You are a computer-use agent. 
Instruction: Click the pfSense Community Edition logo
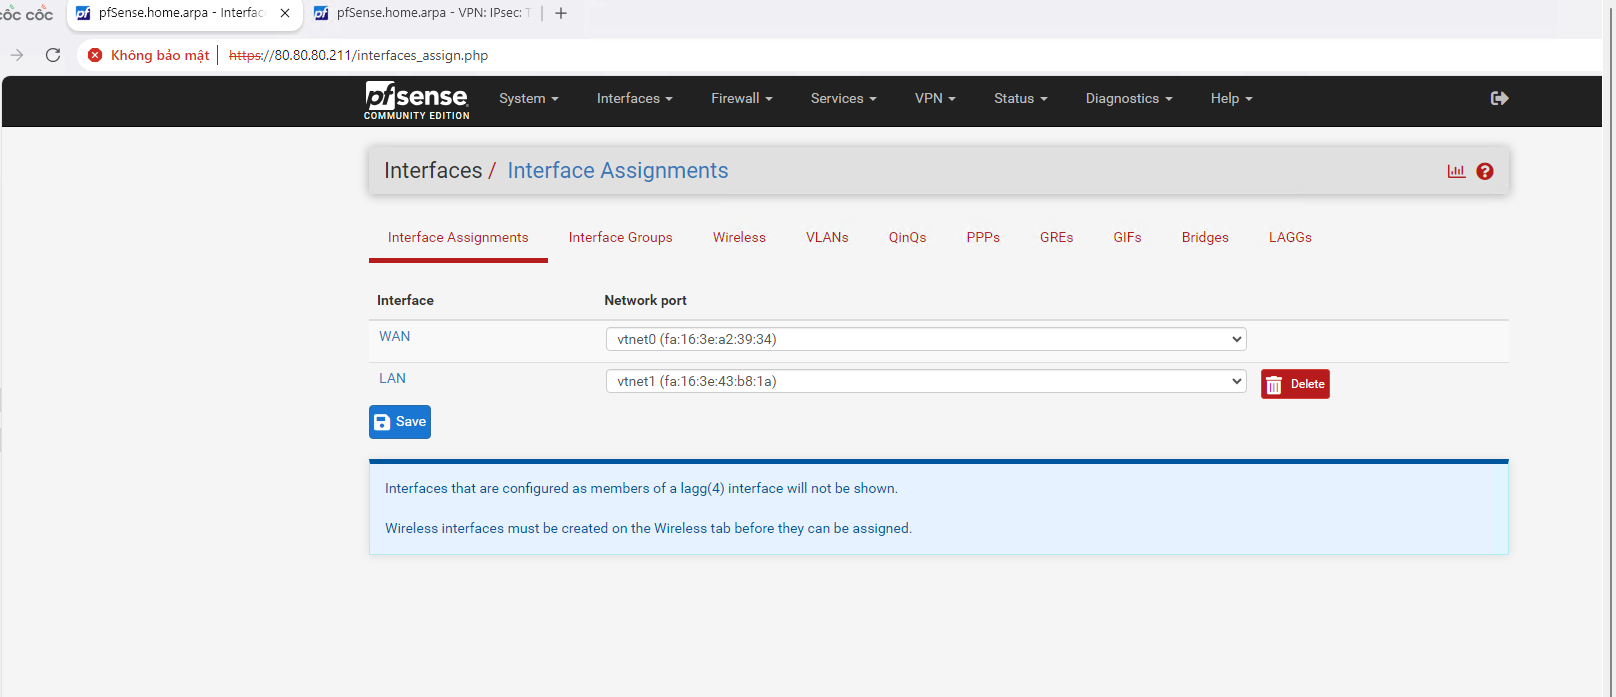coord(416,100)
